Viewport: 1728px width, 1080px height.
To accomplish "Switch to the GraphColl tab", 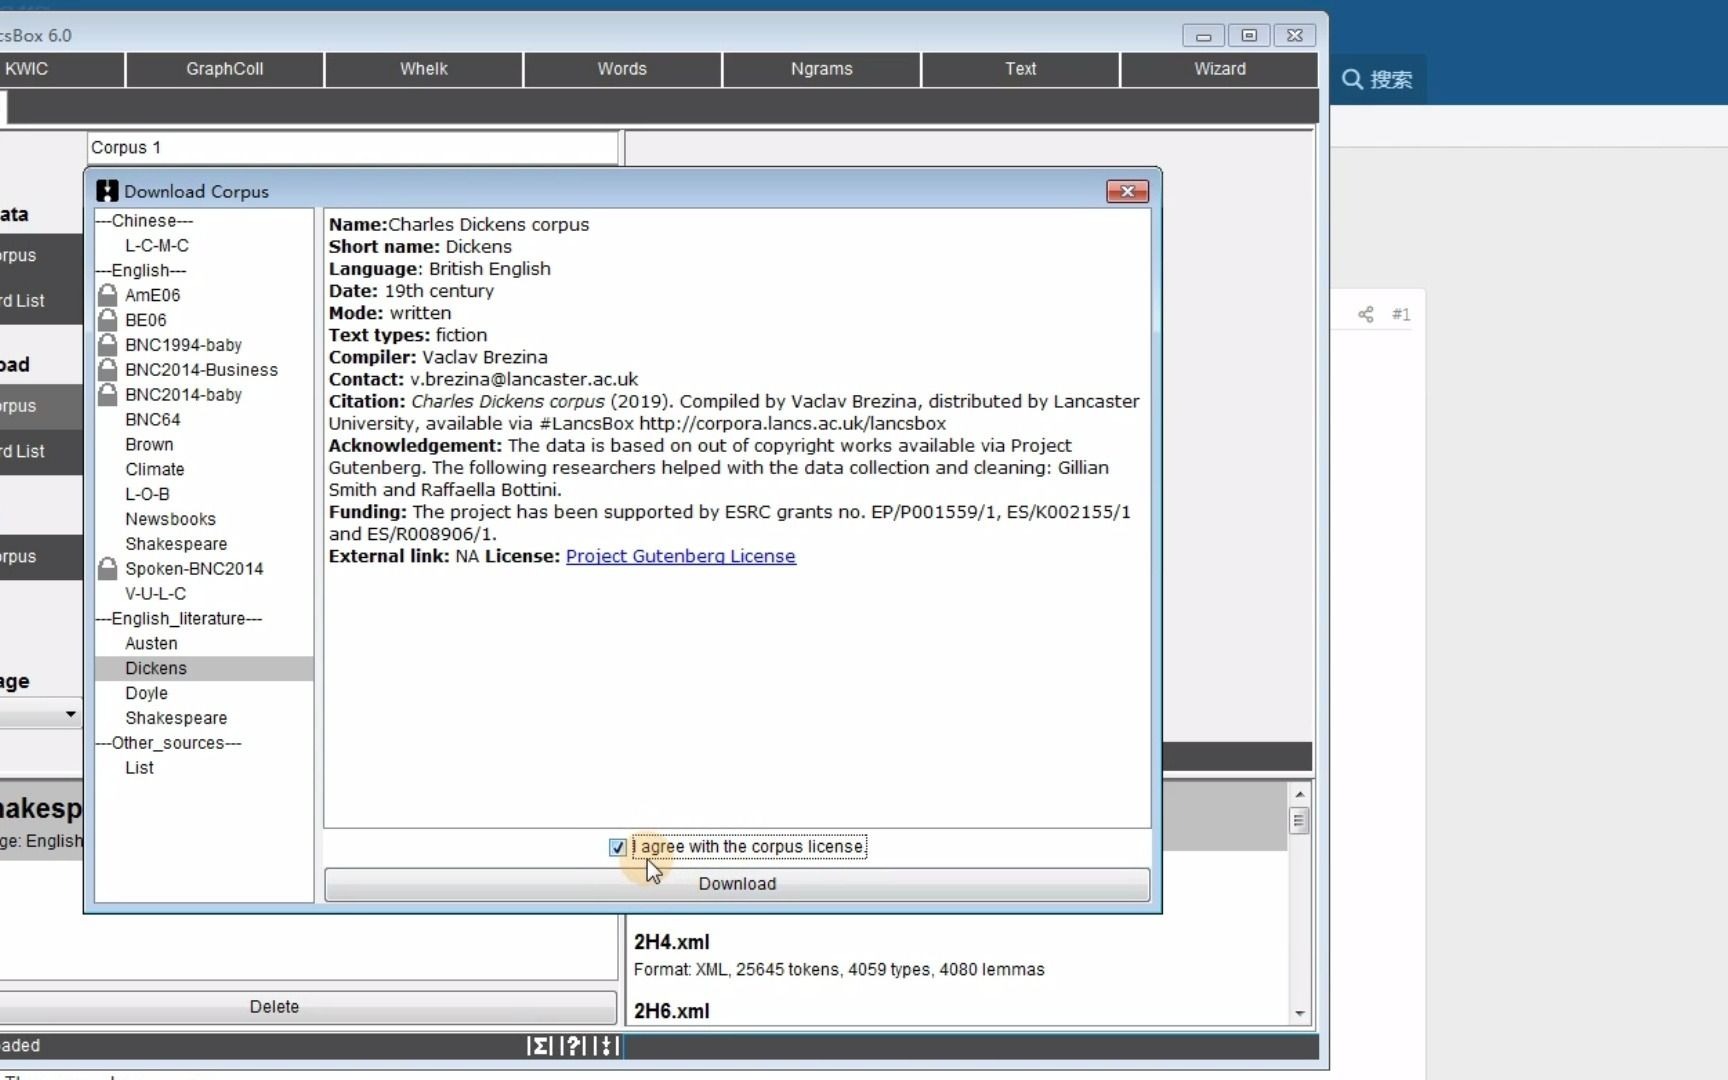I will tap(225, 69).
